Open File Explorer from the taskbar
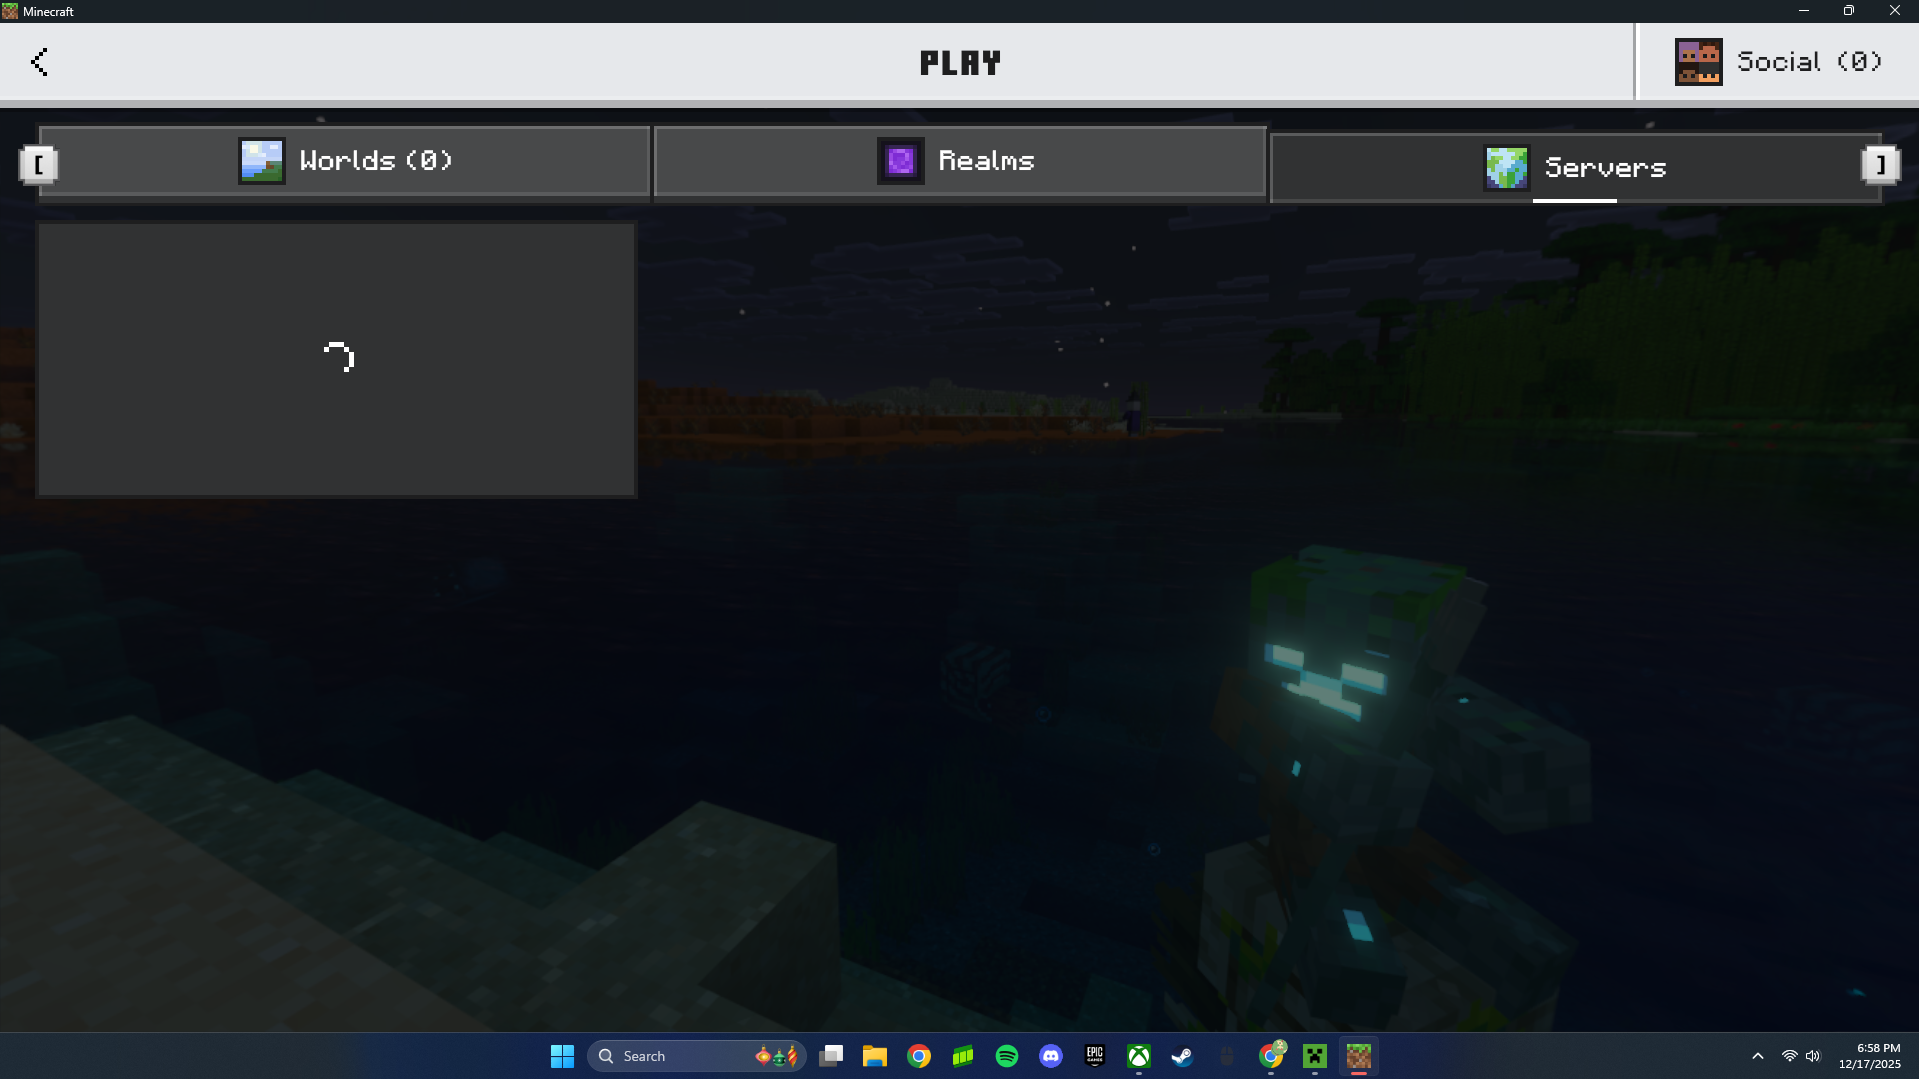The image size is (1919, 1079). click(875, 1056)
